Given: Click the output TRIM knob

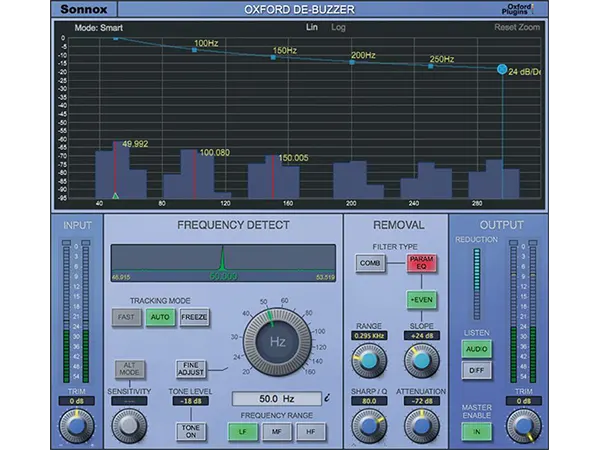Looking at the screenshot, I should coord(523,426).
